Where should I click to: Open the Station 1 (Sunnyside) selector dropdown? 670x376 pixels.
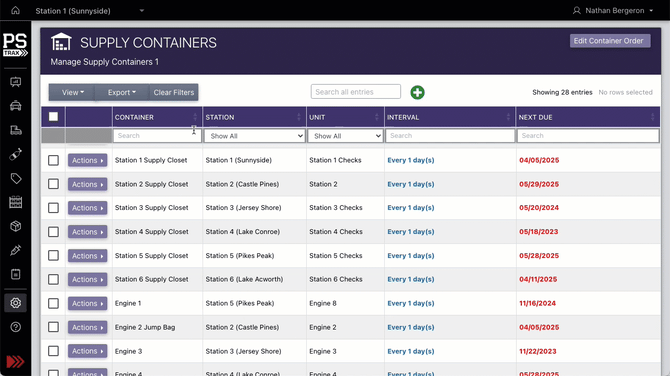pos(90,11)
